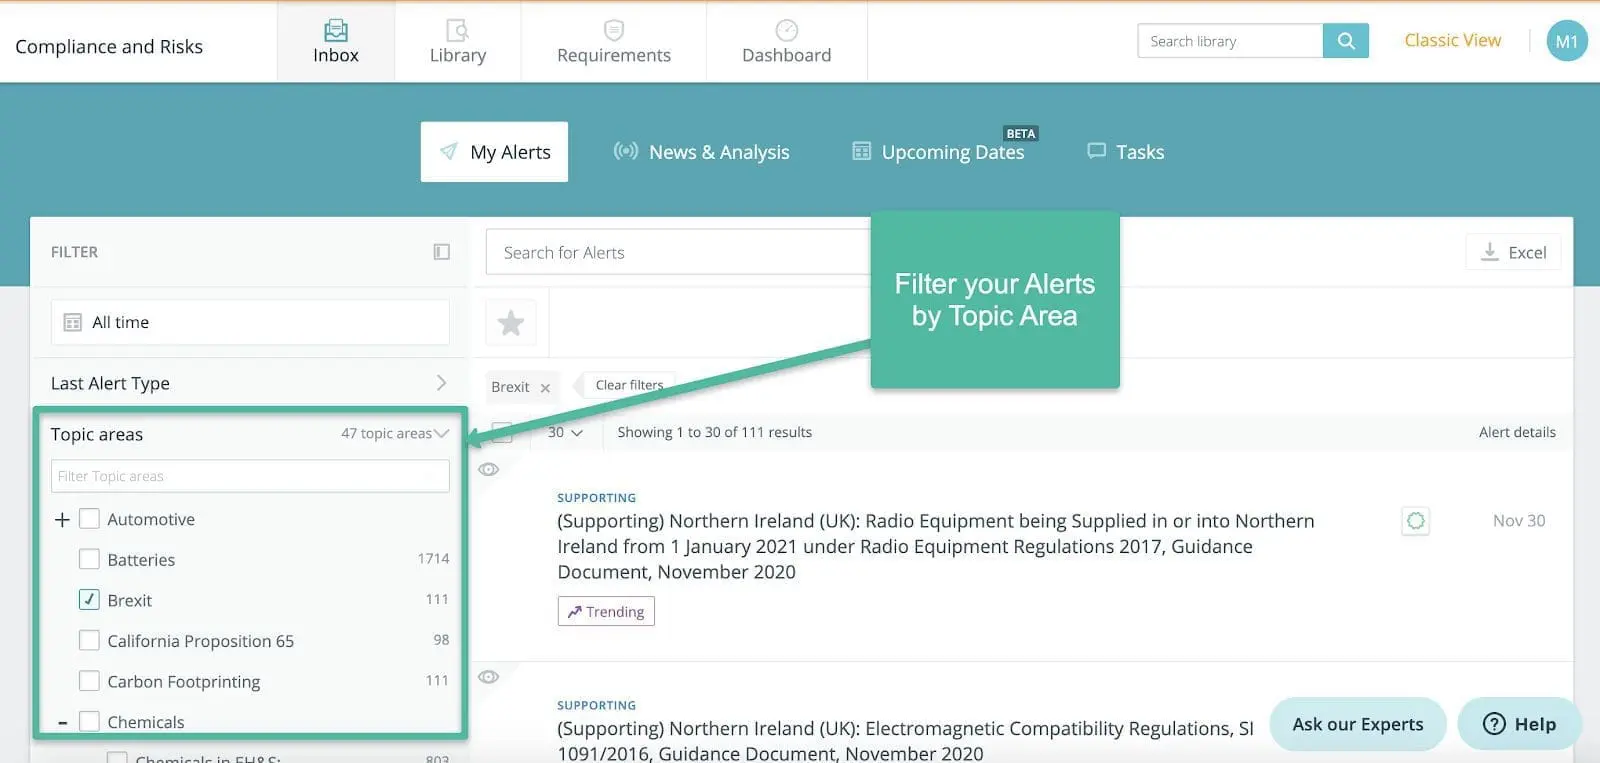Open the 30 results per page dropdown
This screenshot has height=763, width=1600.
pos(565,432)
